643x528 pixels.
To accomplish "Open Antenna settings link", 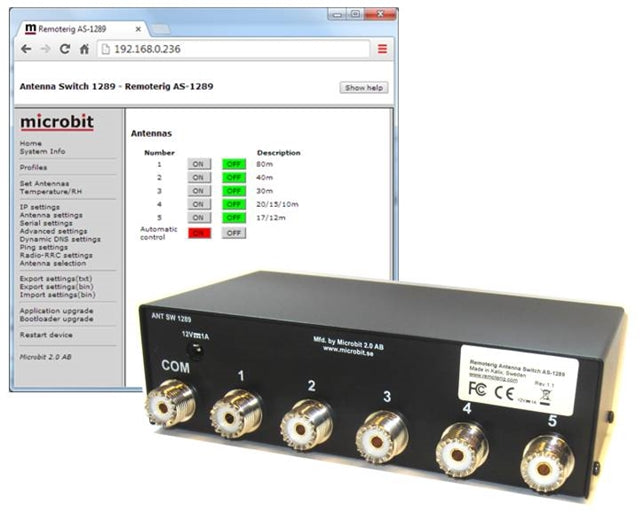I will 51,215.
